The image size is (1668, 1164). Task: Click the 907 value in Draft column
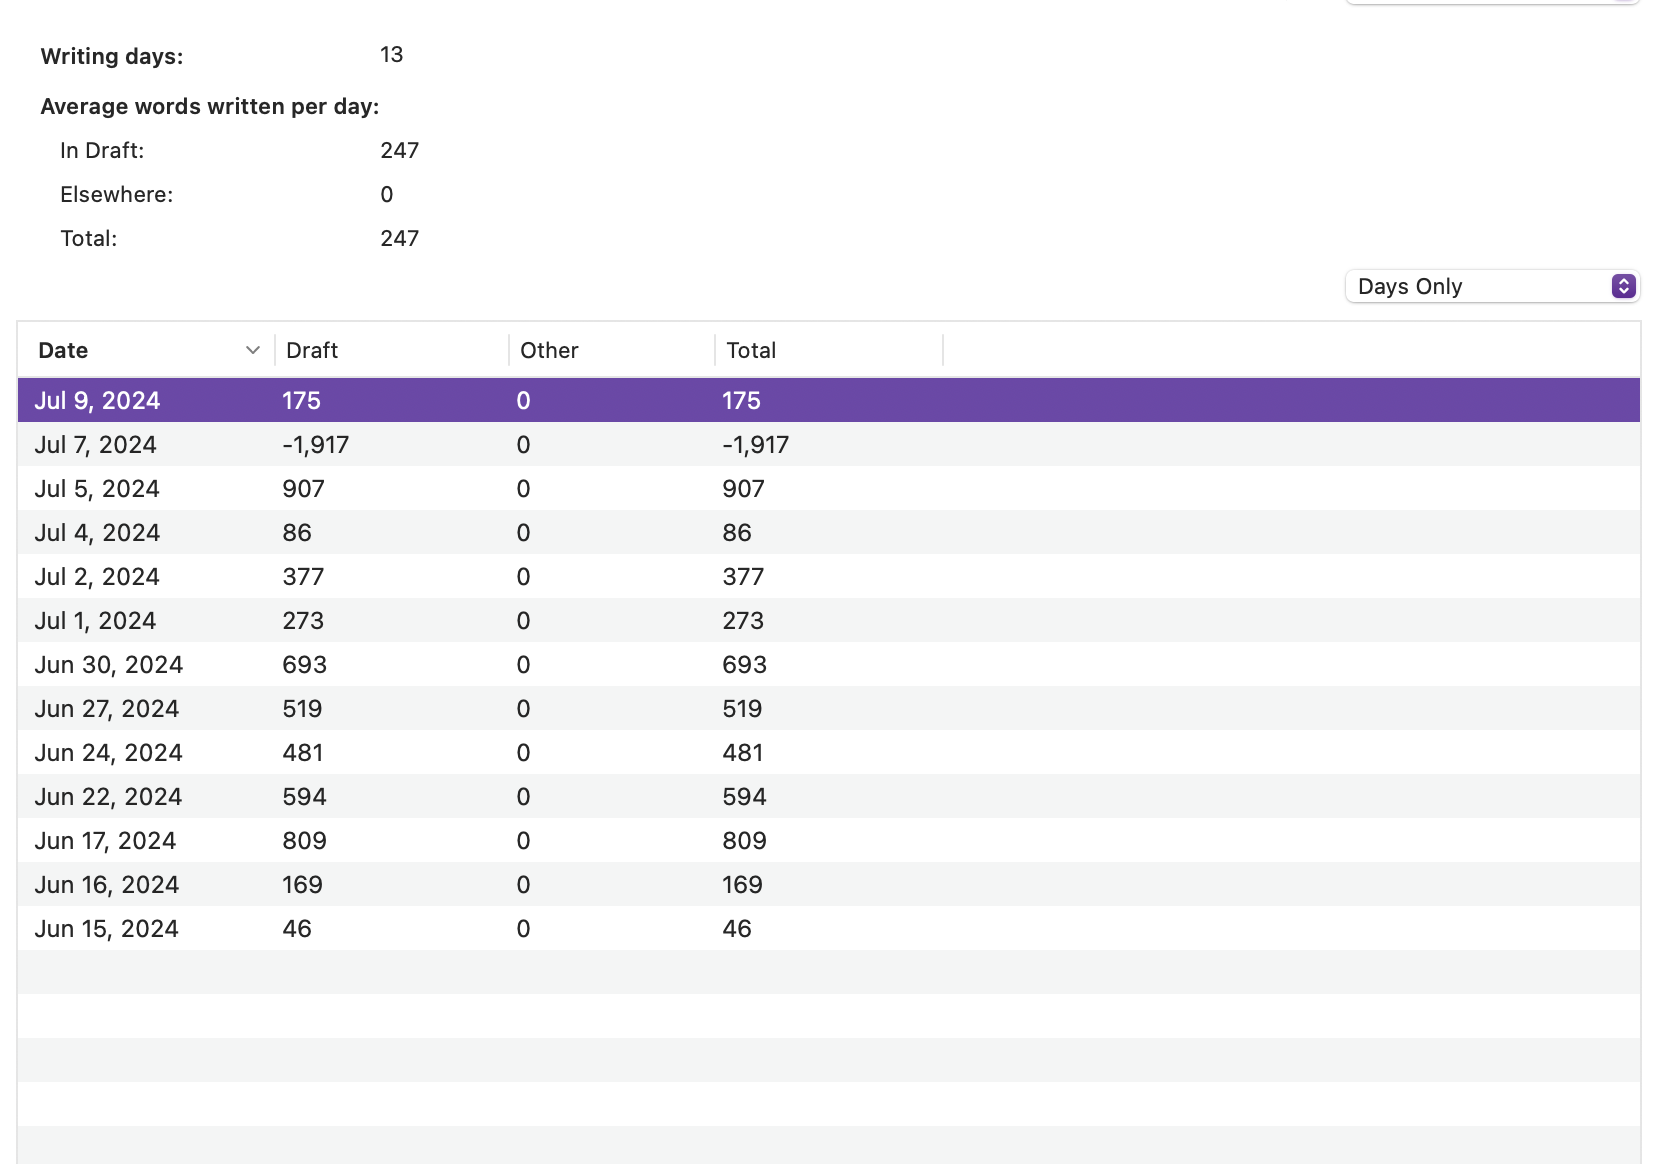(304, 489)
